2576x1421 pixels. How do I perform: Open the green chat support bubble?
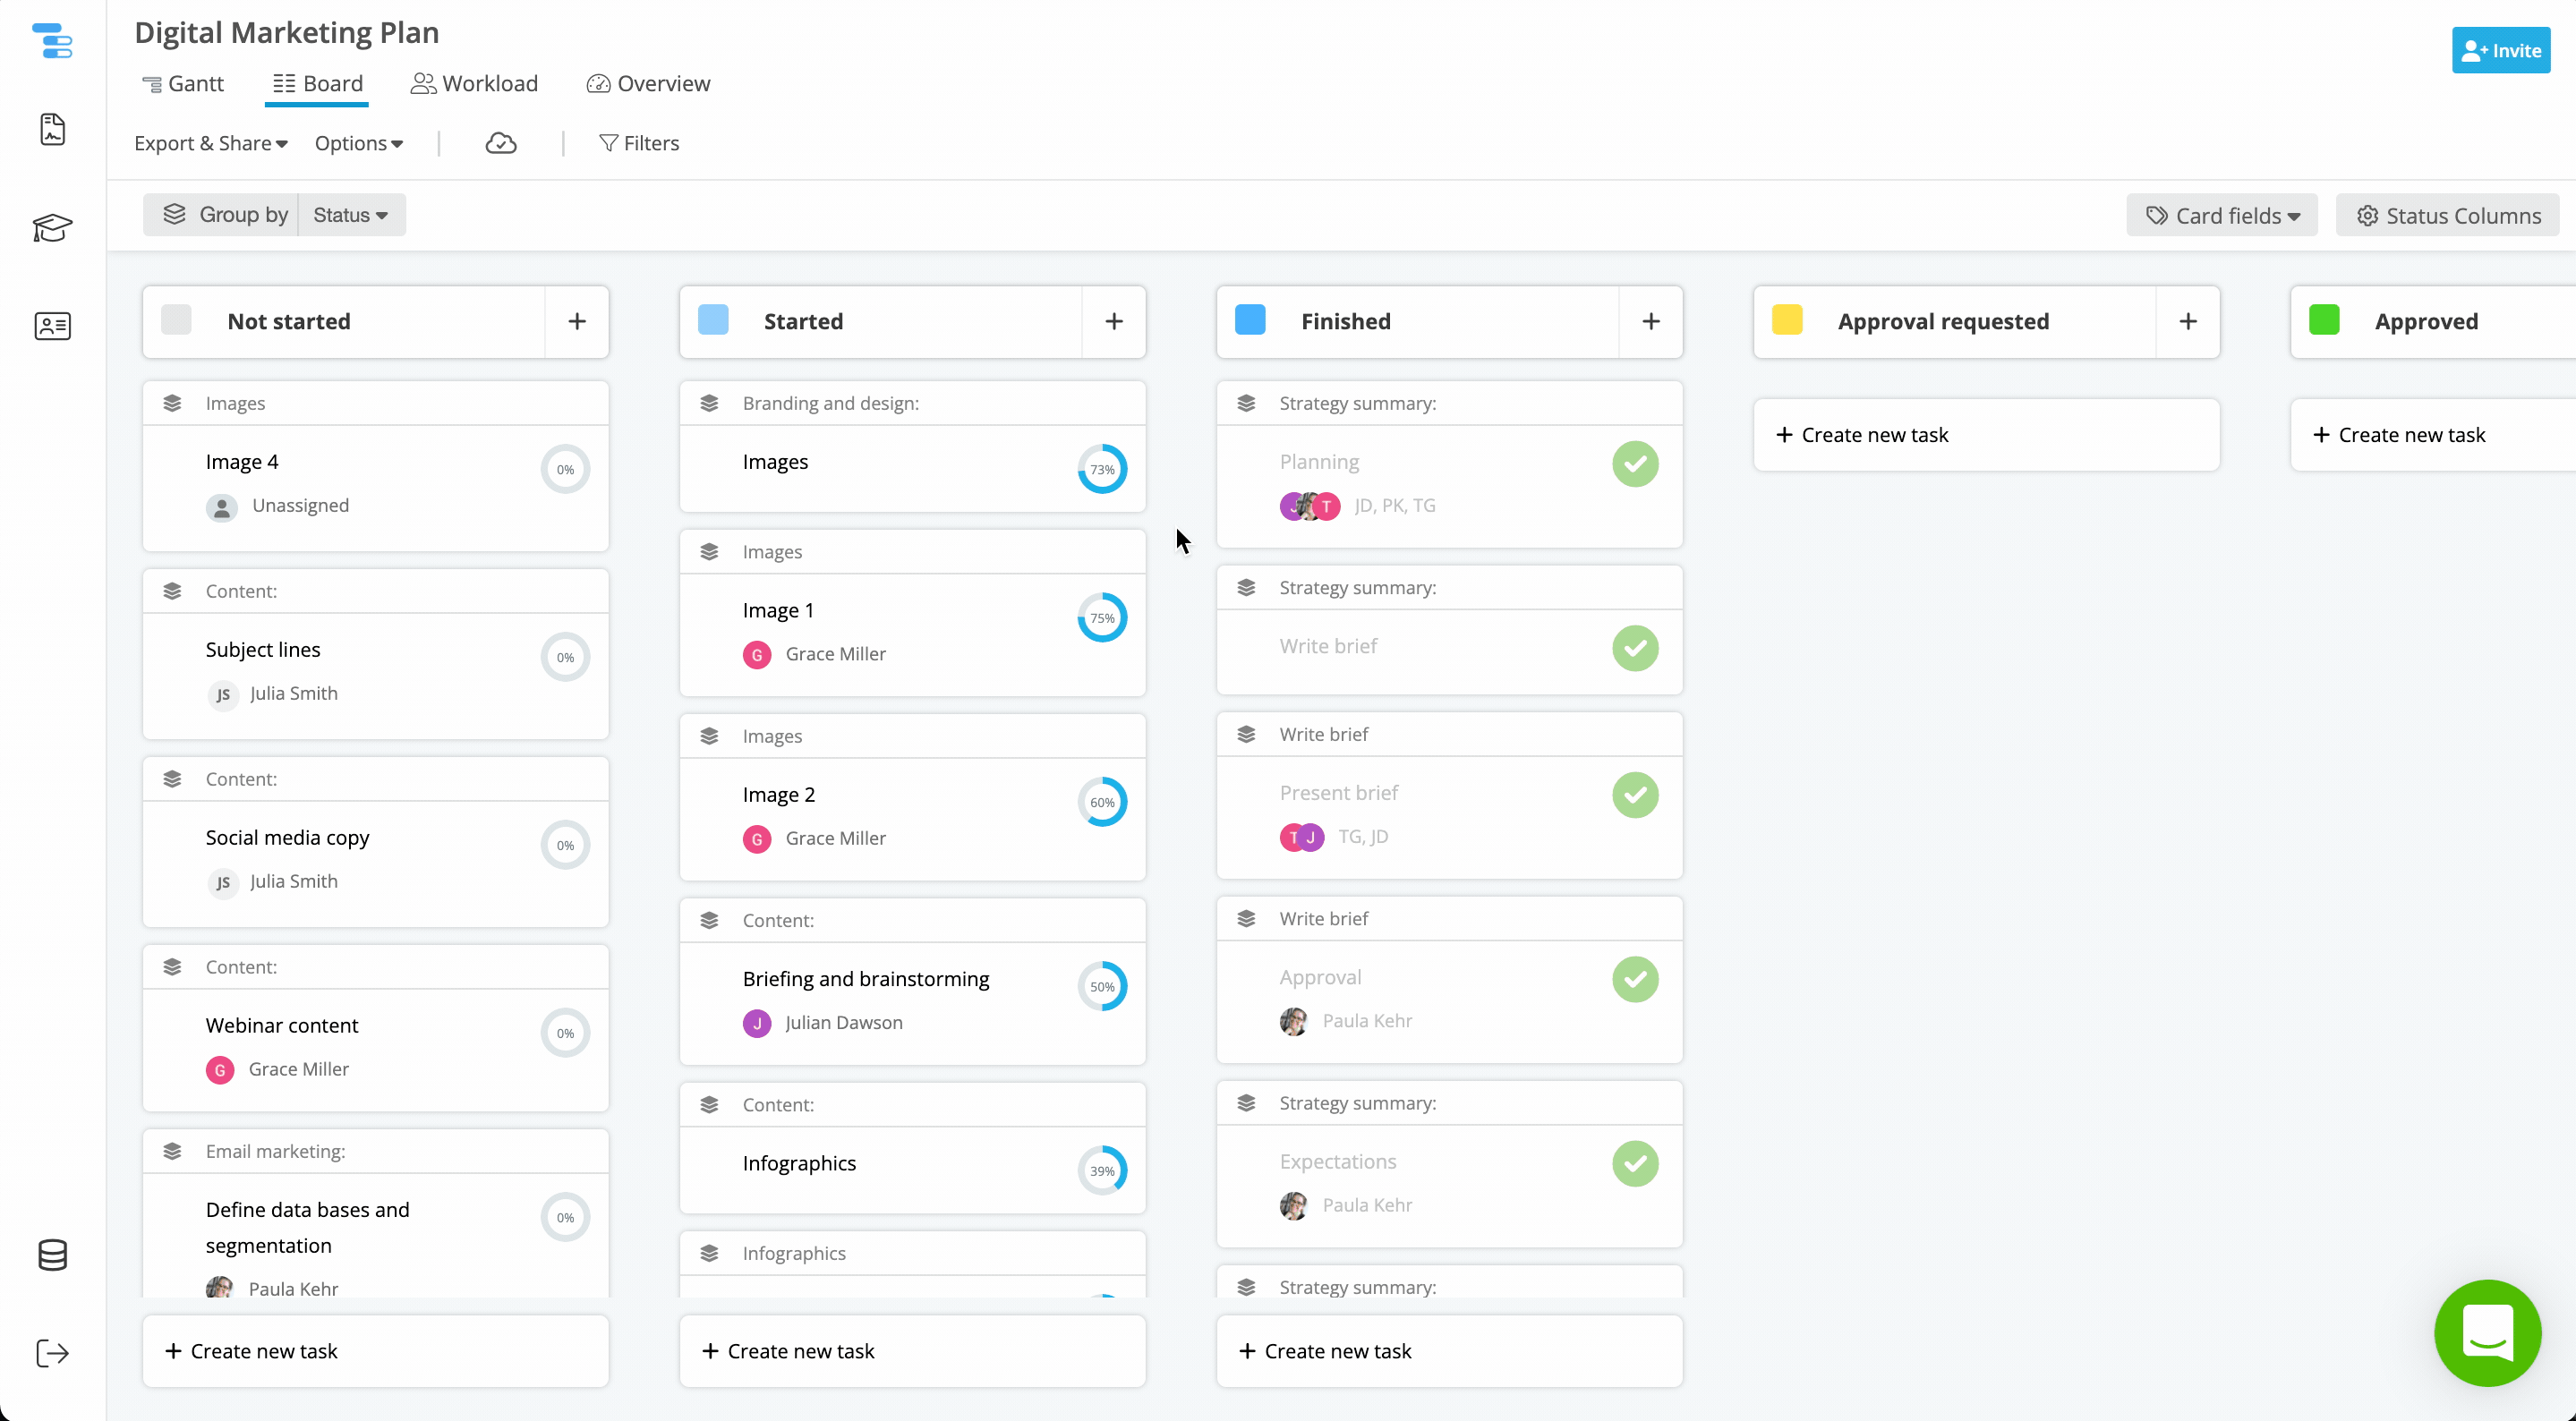(2487, 1333)
